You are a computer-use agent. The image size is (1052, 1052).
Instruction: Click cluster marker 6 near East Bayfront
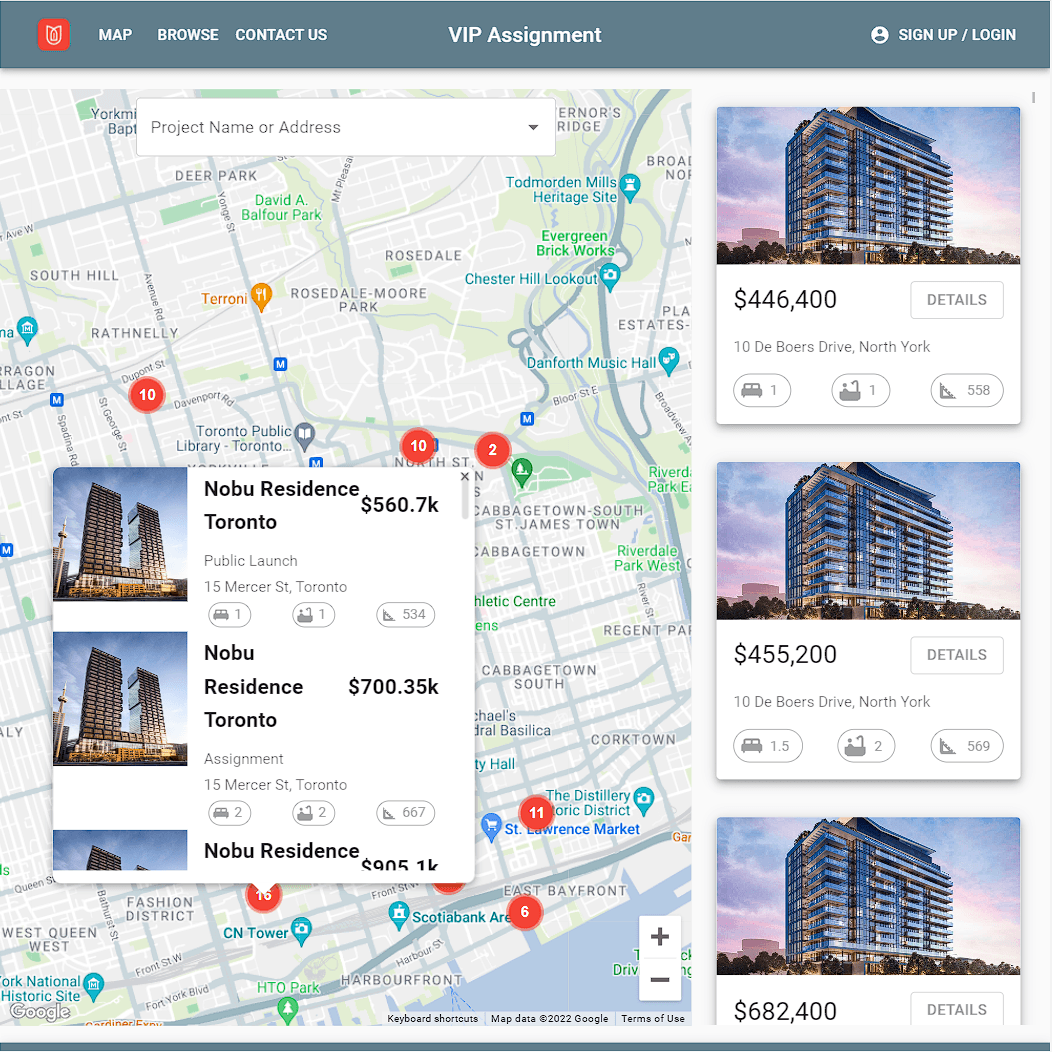pos(525,912)
